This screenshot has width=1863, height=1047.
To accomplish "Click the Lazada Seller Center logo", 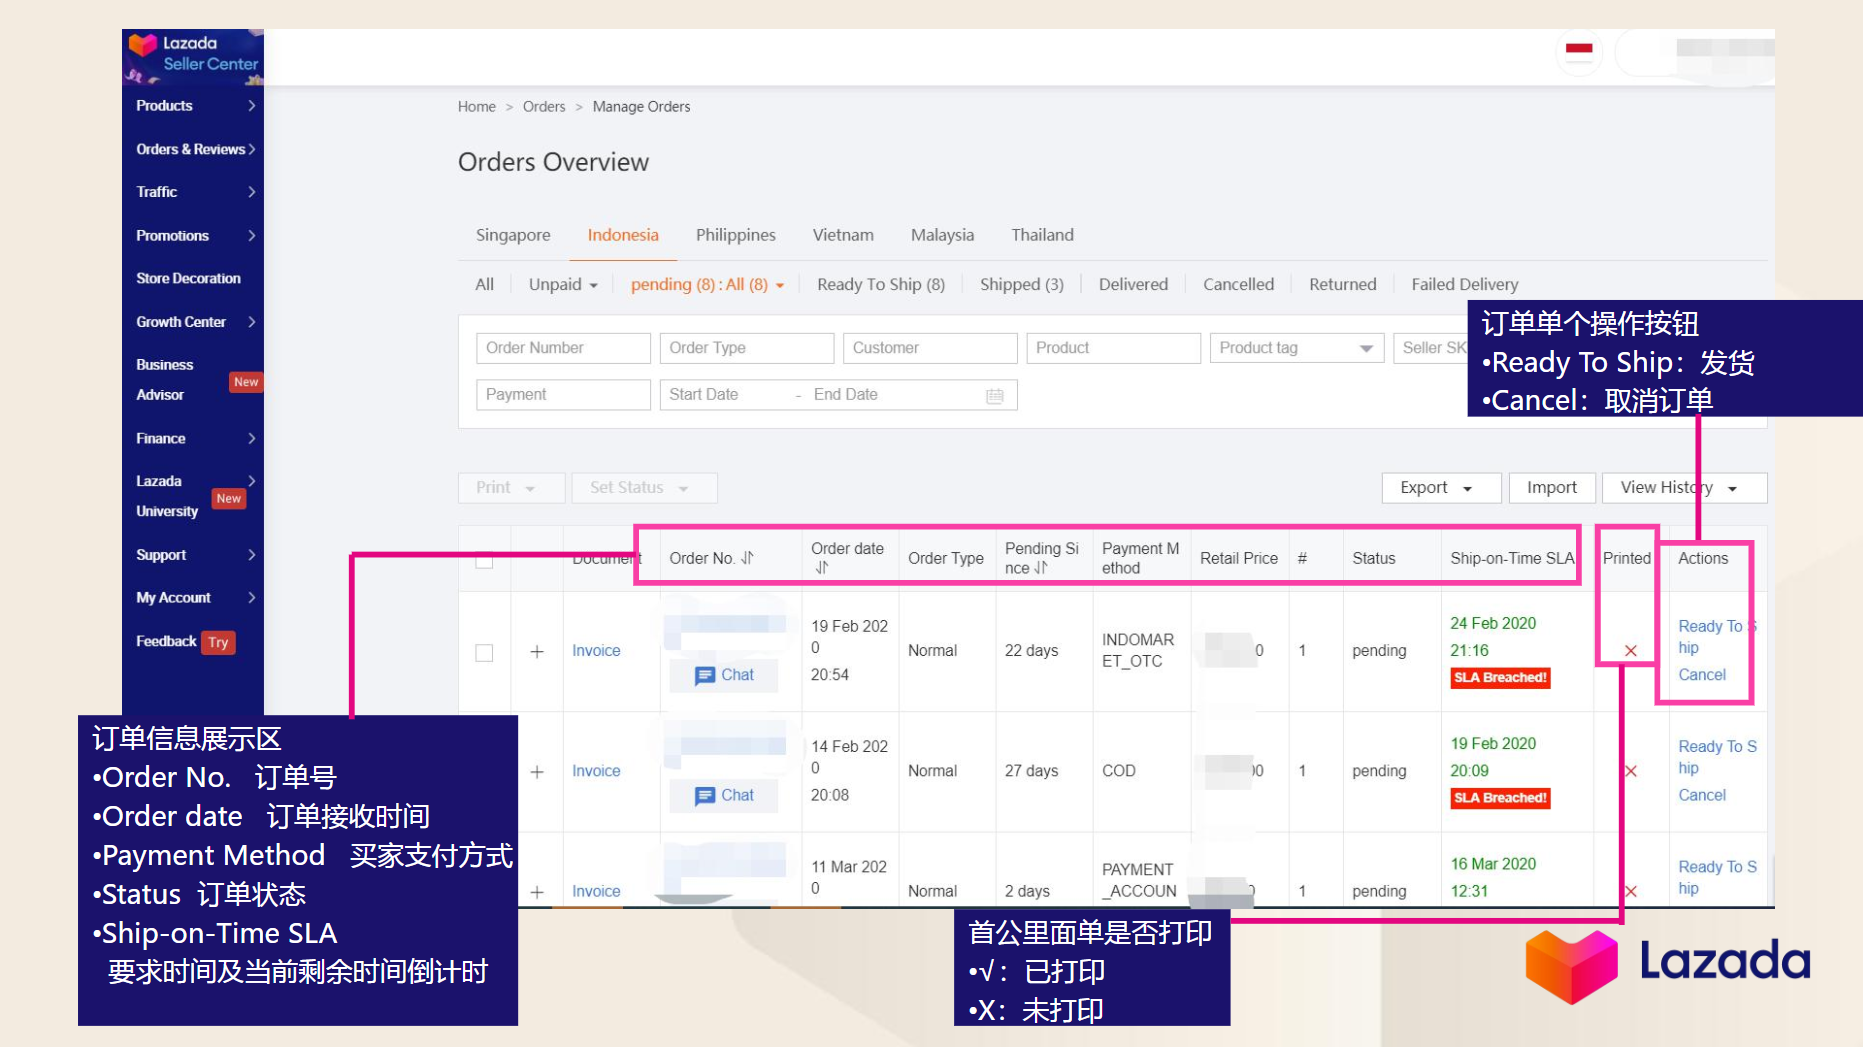I will point(193,55).
